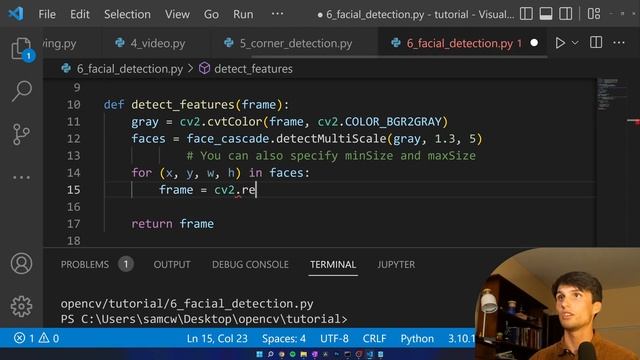This screenshot has height=360, width=640.
Task: Click the VS Code logo icon
Action: (x=16, y=14)
